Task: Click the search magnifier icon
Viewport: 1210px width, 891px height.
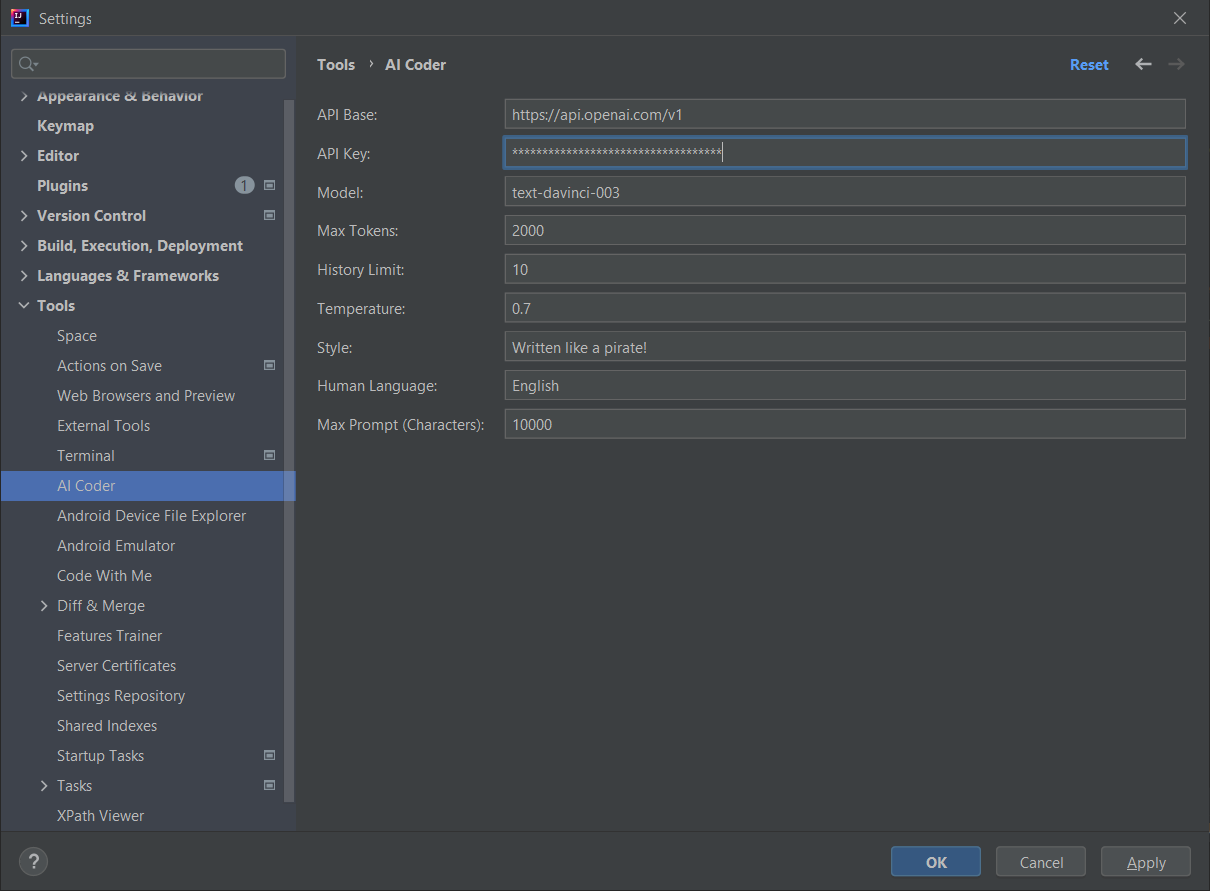Action: coord(27,64)
